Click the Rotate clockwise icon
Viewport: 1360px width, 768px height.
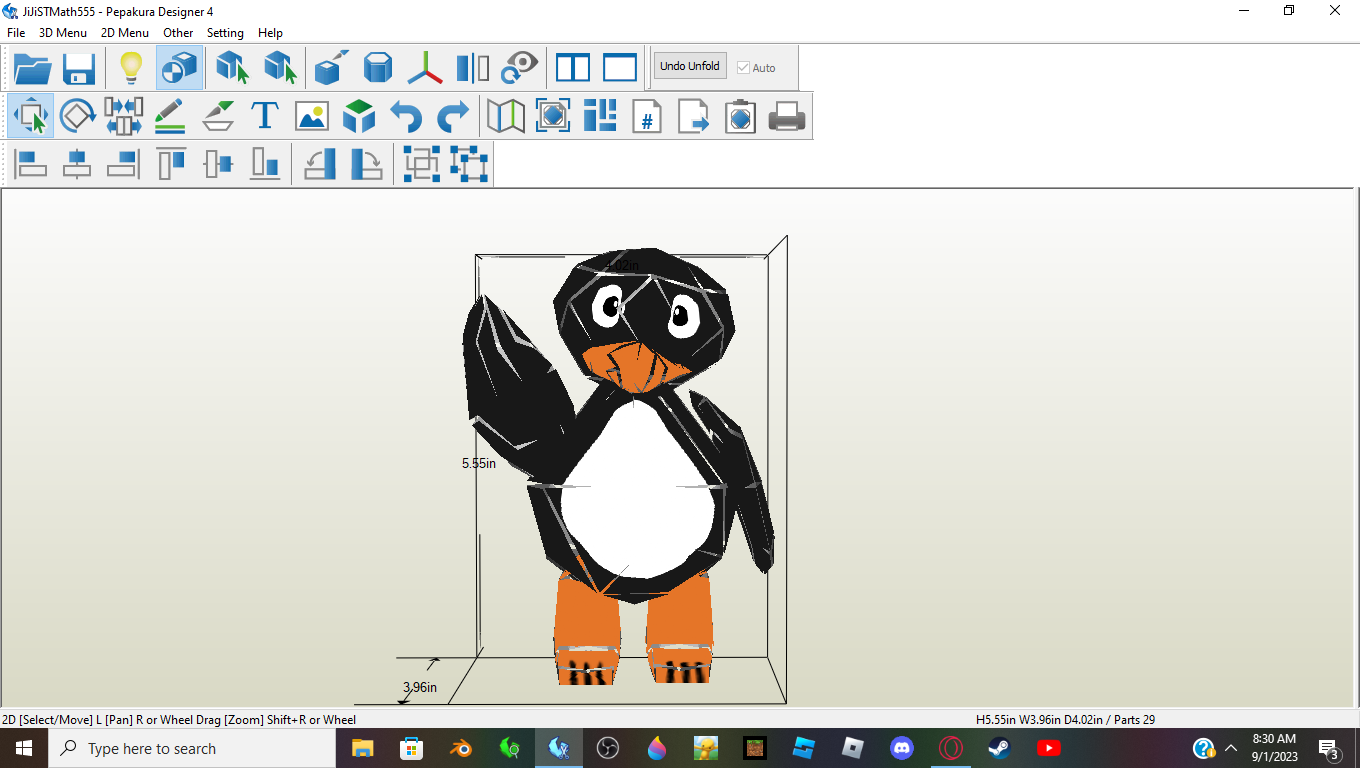366,164
